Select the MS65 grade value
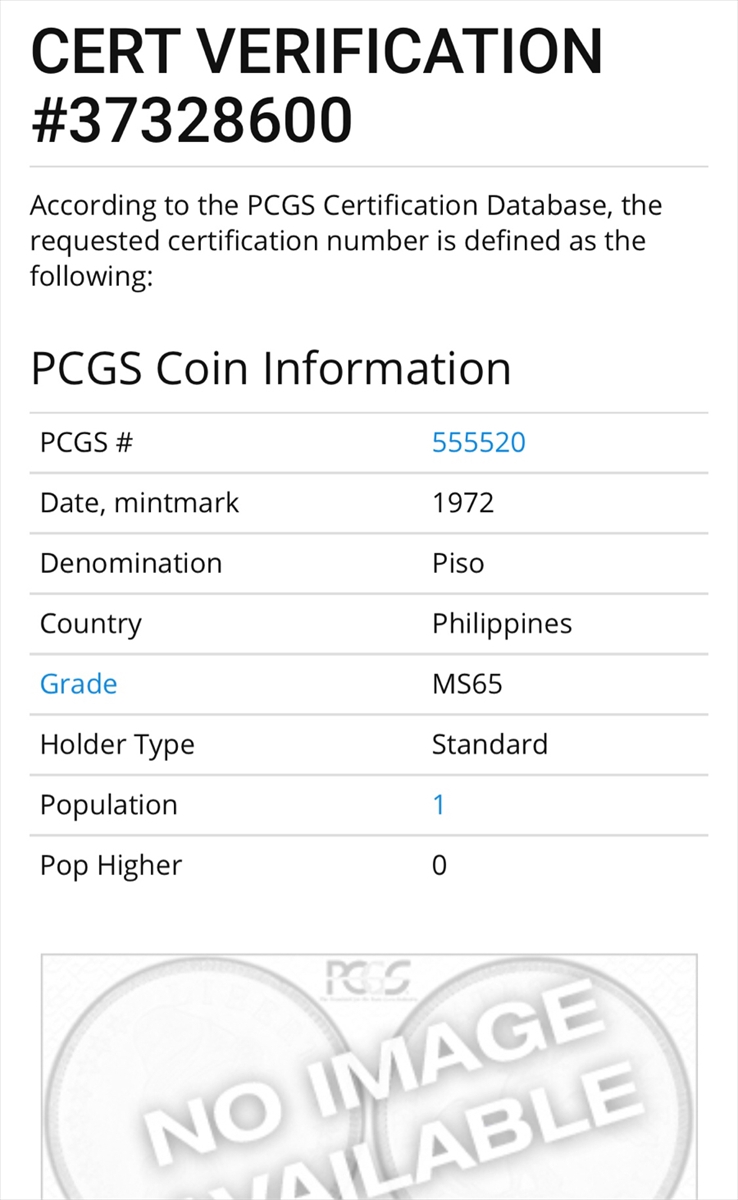The width and height of the screenshot is (738, 1200). click(x=467, y=684)
